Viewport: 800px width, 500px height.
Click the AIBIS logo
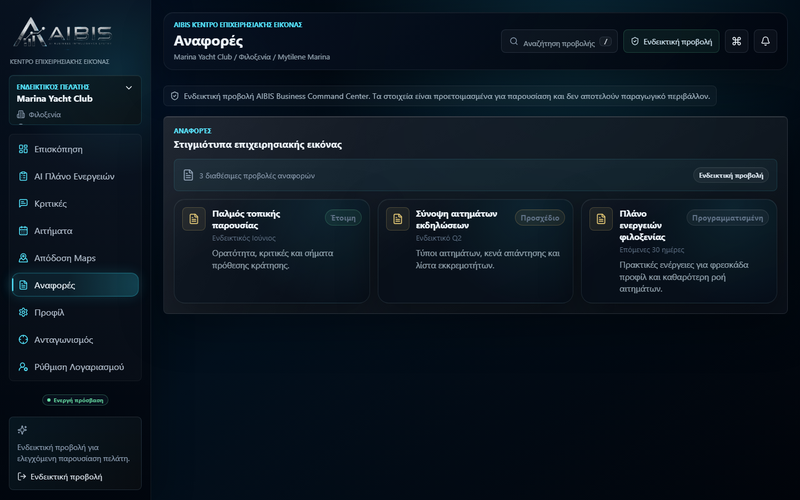(62, 33)
